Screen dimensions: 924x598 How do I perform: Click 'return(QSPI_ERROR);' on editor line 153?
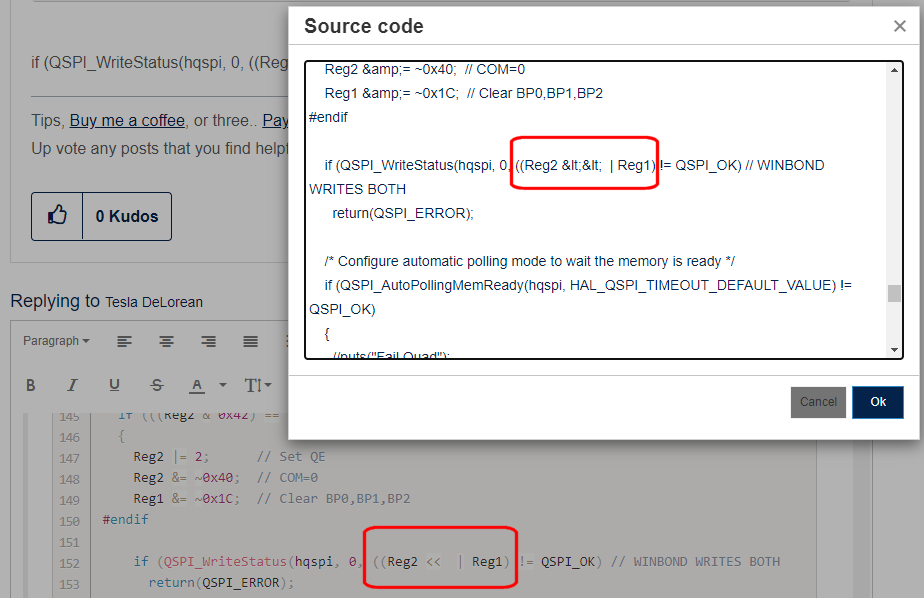(221, 583)
